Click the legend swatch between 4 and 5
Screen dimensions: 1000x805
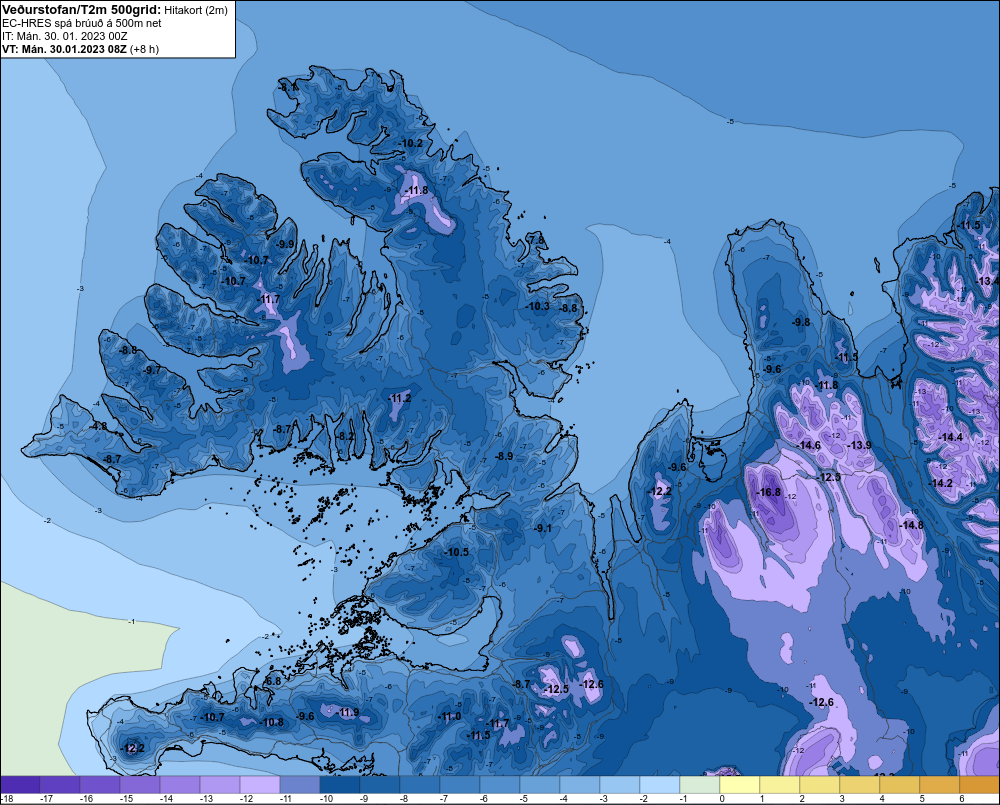[x=900, y=785]
